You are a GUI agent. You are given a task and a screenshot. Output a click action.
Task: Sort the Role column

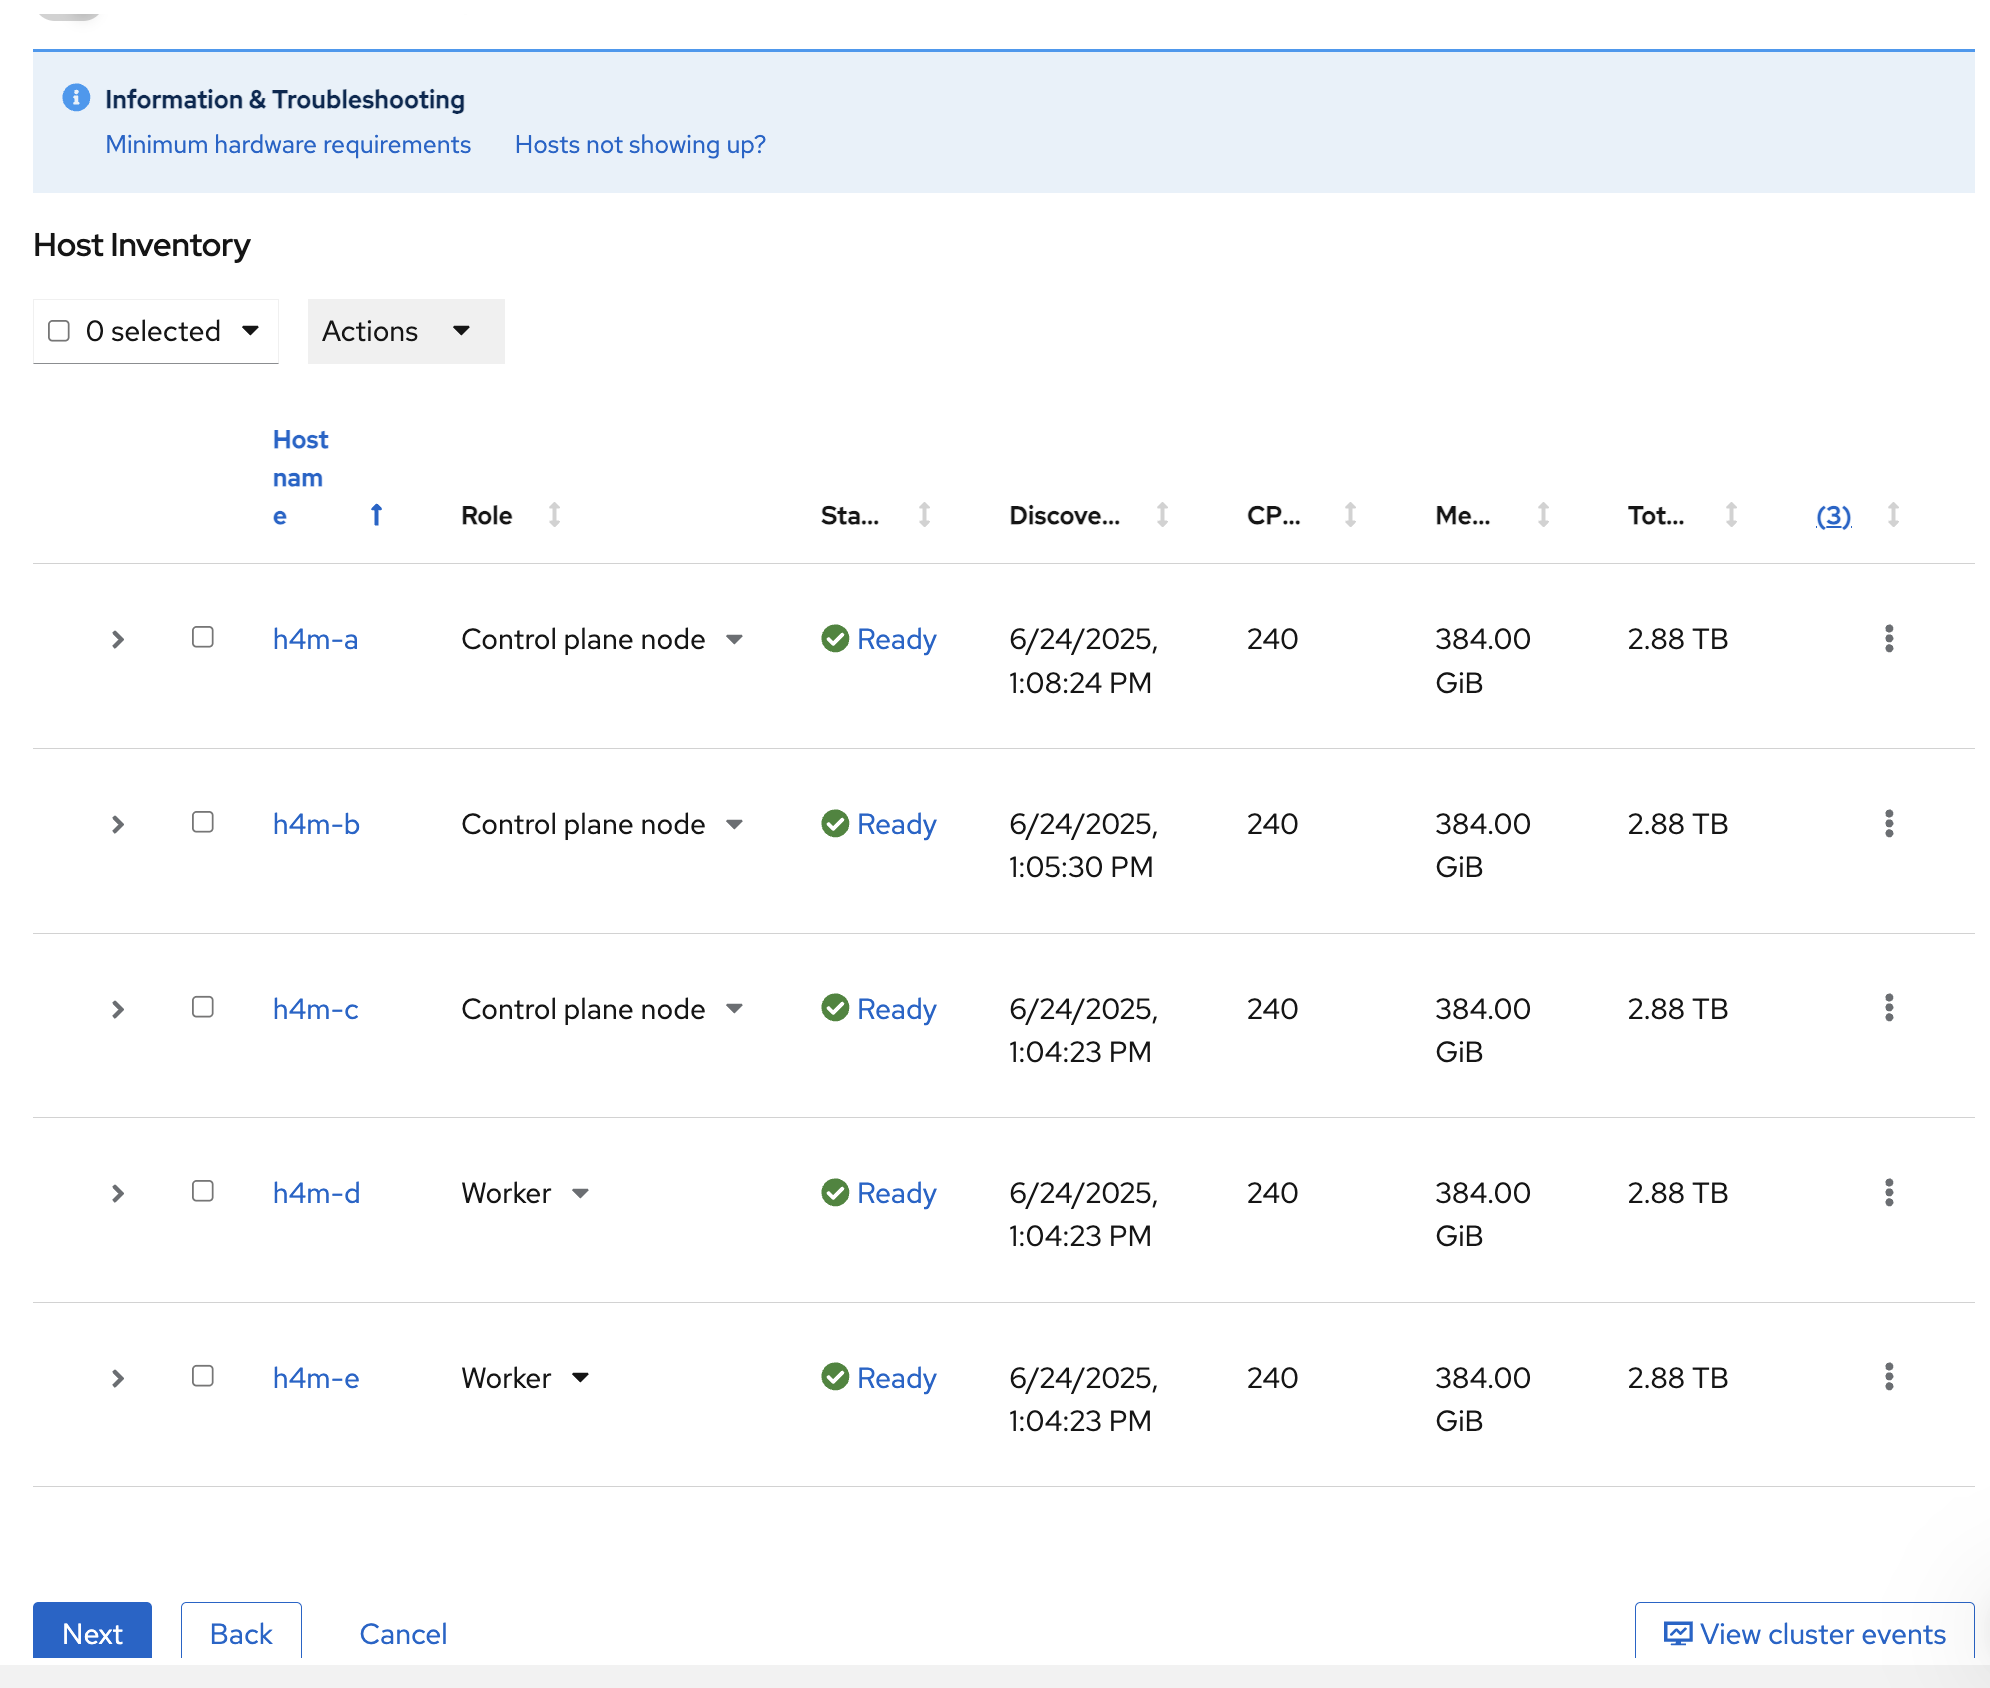(x=555, y=515)
